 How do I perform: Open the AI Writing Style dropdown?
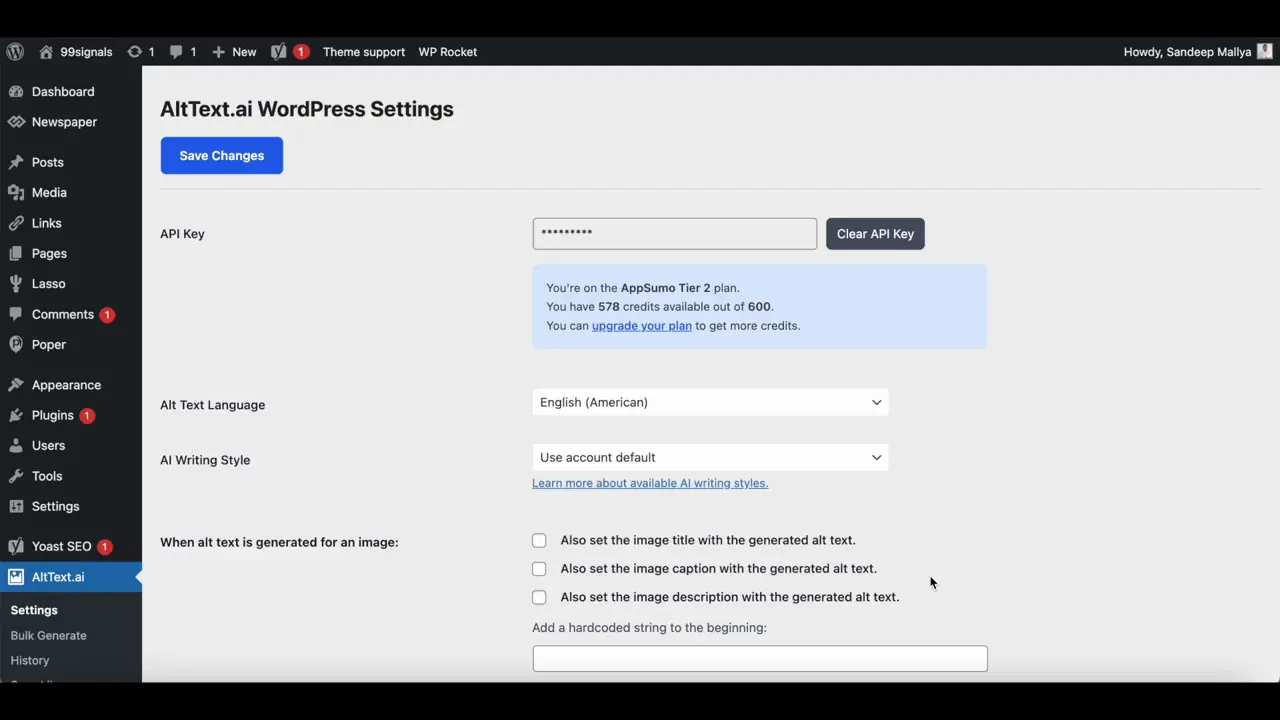coord(710,457)
